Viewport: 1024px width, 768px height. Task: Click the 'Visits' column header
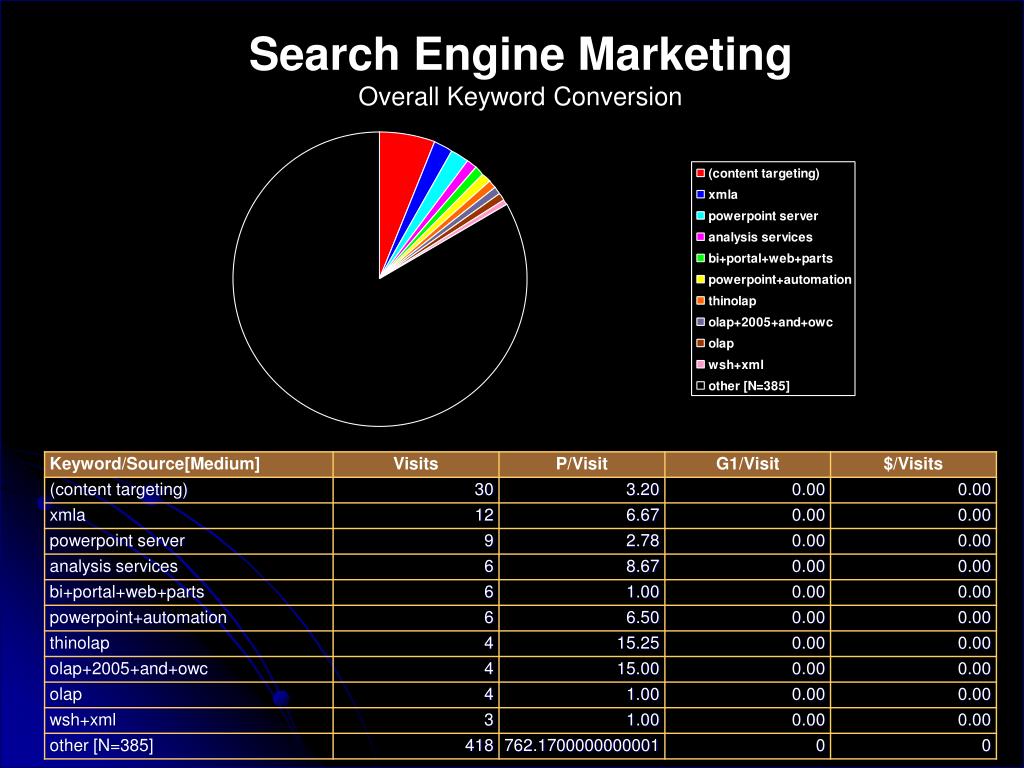click(415, 464)
